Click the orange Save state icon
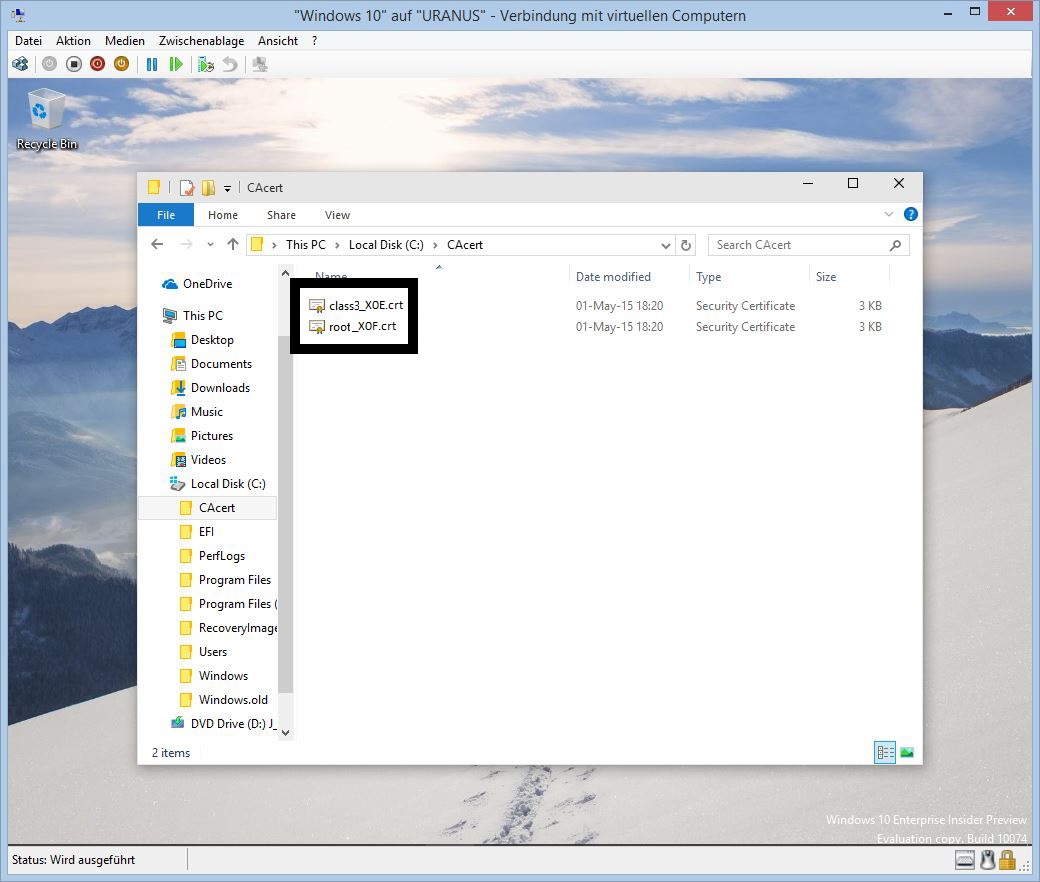The image size is (1040, 882). tap(121, 64)
